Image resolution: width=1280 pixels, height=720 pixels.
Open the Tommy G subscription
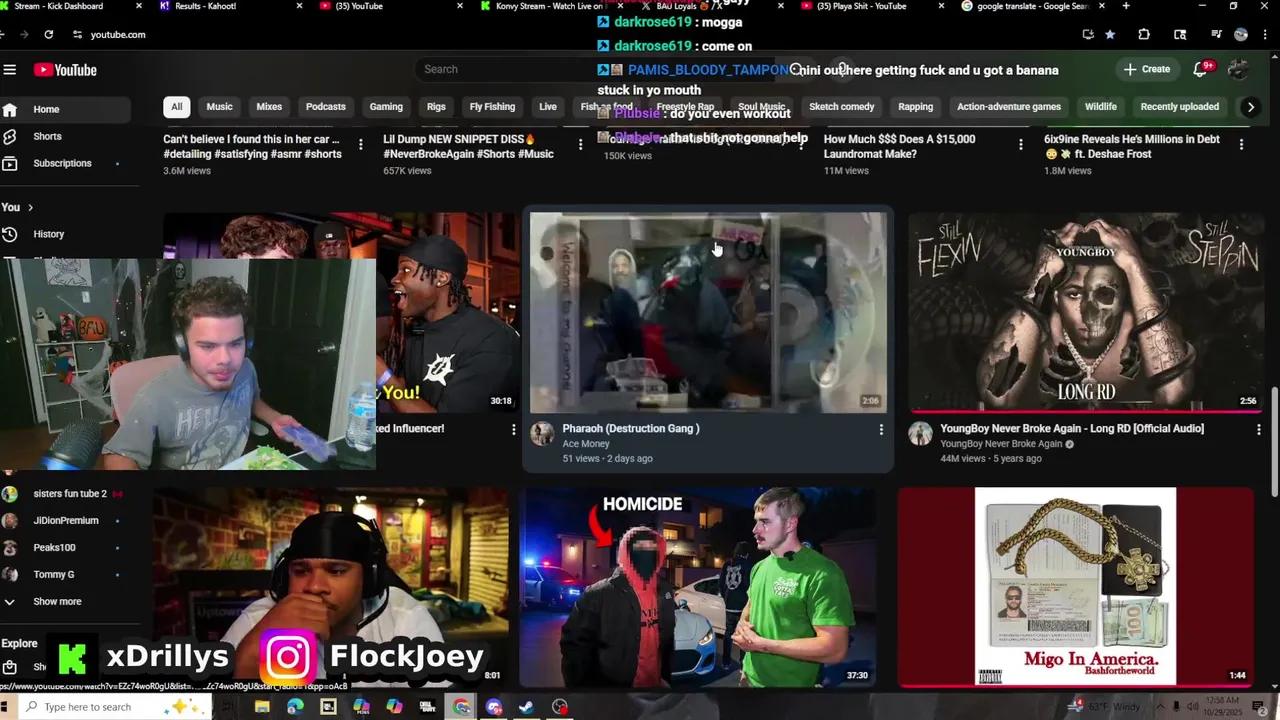(x=66, y=575)
